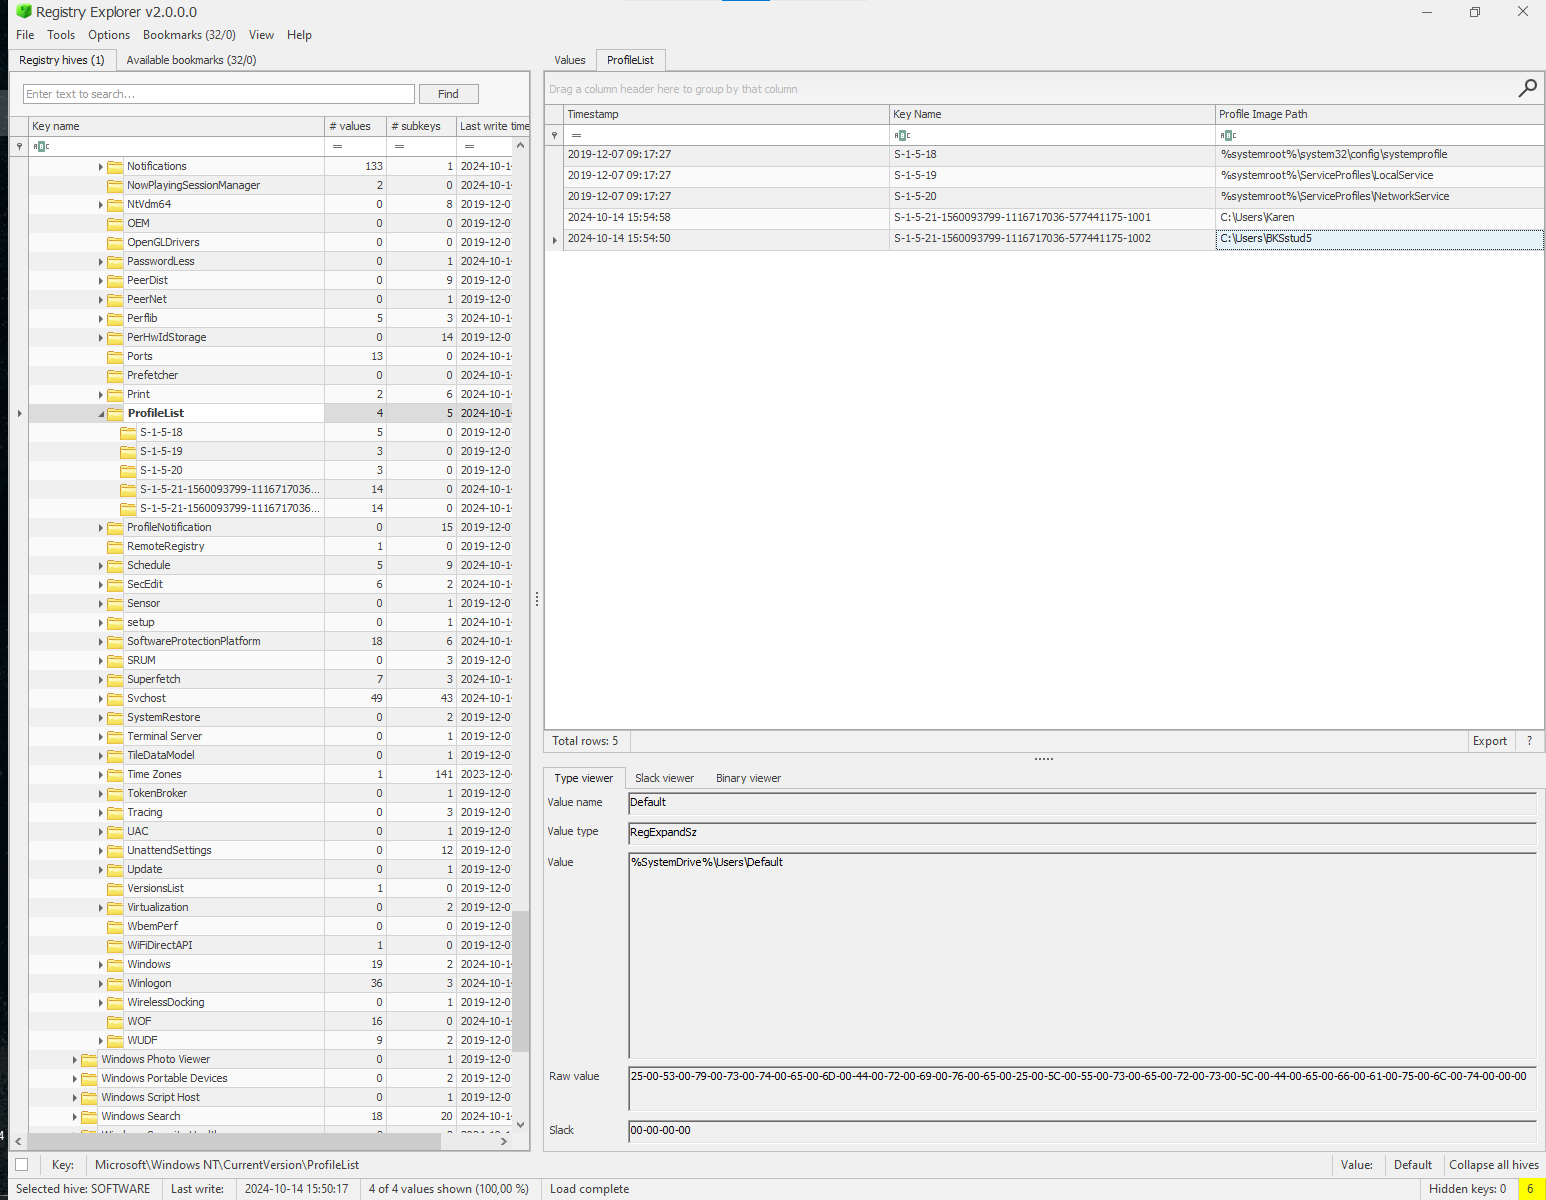Click the yellow 6 indicator in status bar
The height and width of the screenshot is (1200, 1546).
pos(1530,1188)
